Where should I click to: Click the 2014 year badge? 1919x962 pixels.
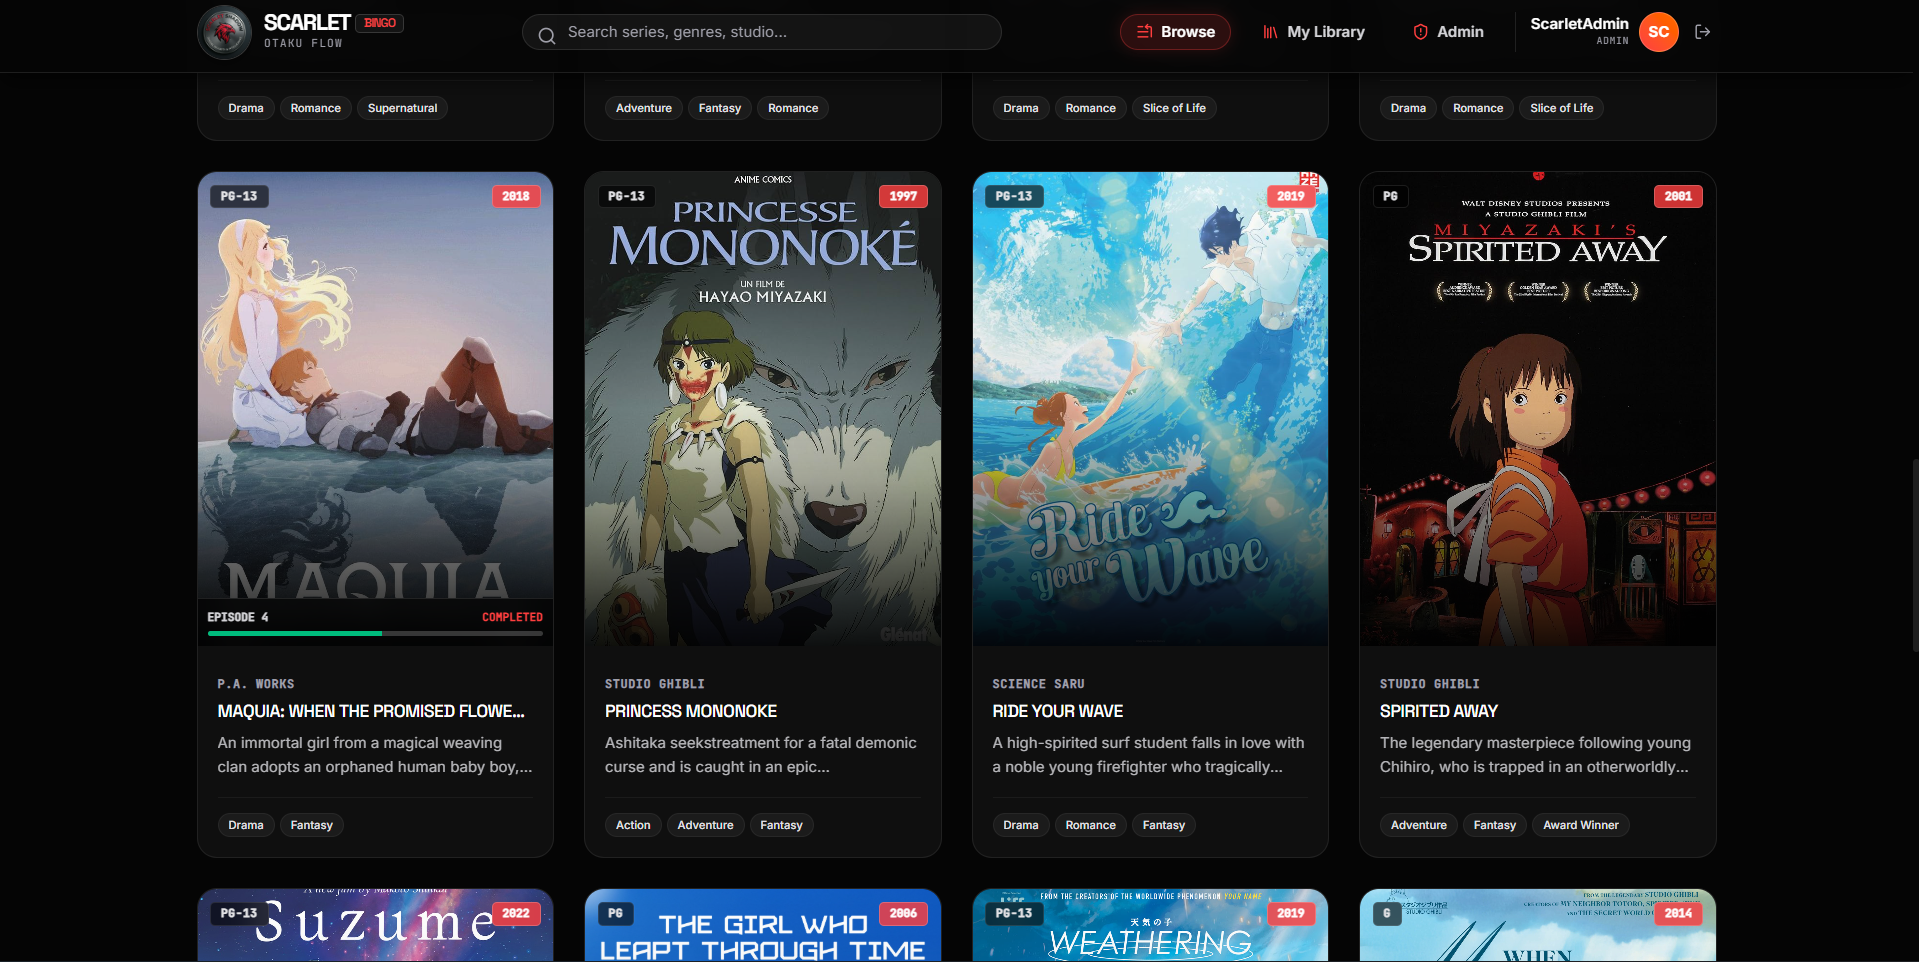(x=1679, y=913)
